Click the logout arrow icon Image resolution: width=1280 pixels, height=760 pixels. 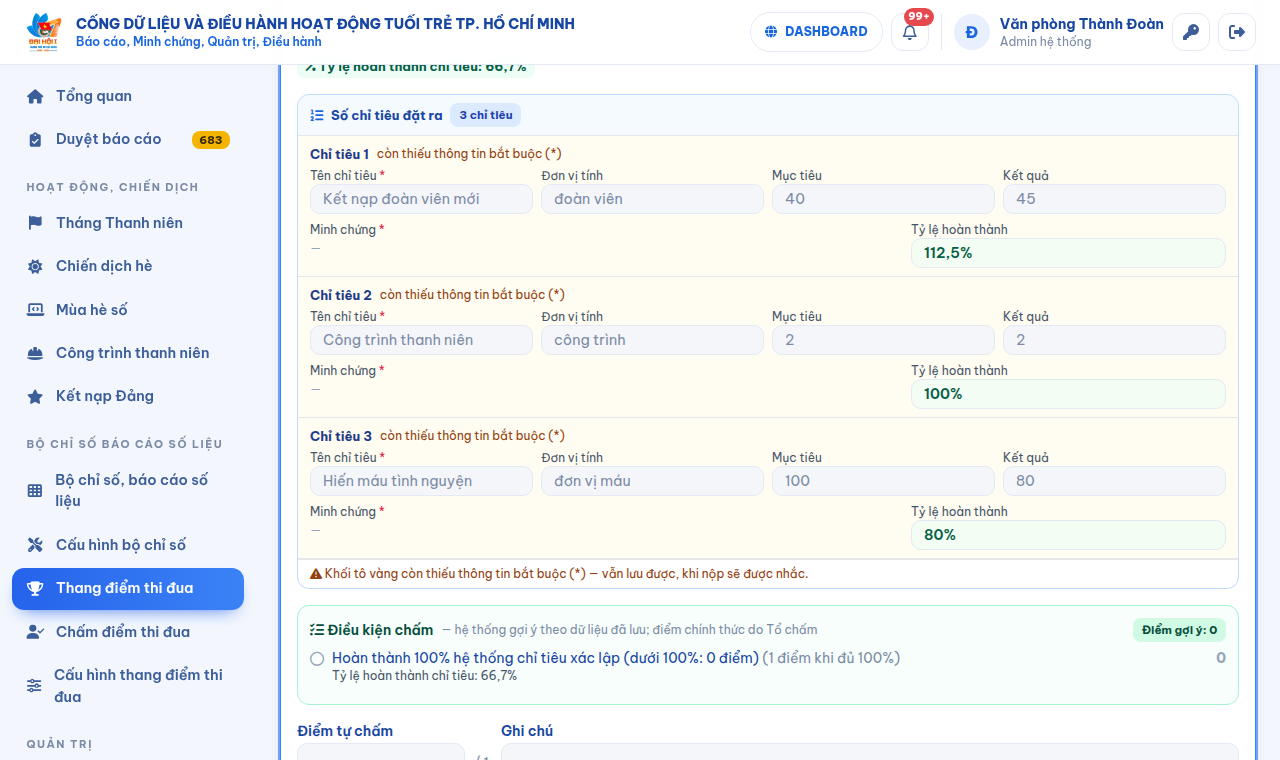(x=1237, y=32)
